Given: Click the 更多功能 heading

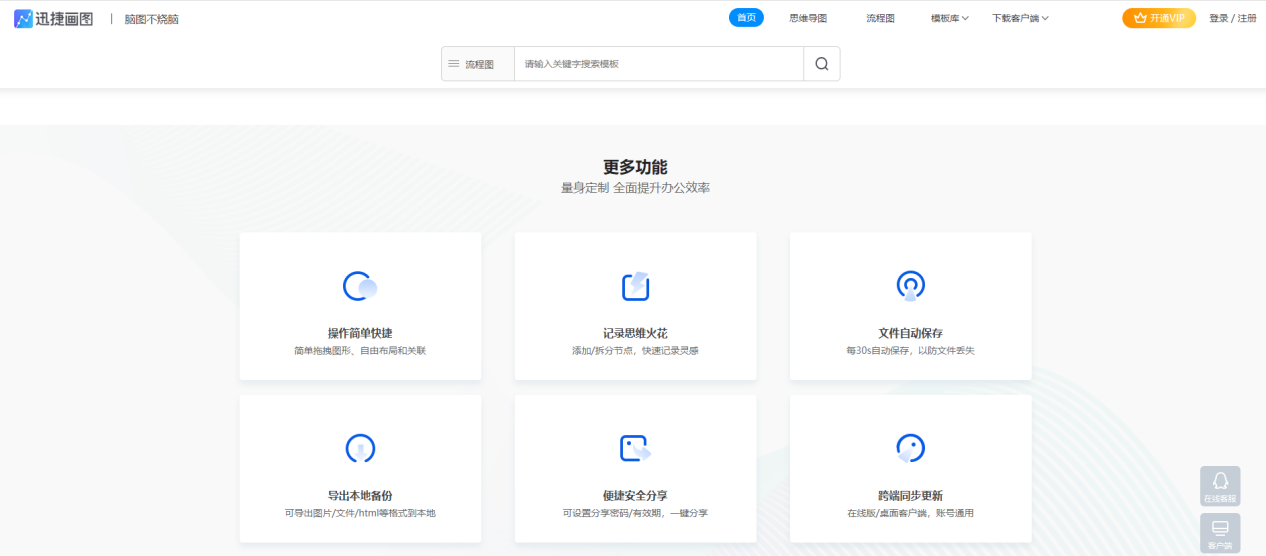Looking at the screenshot, I should [635, 167].
